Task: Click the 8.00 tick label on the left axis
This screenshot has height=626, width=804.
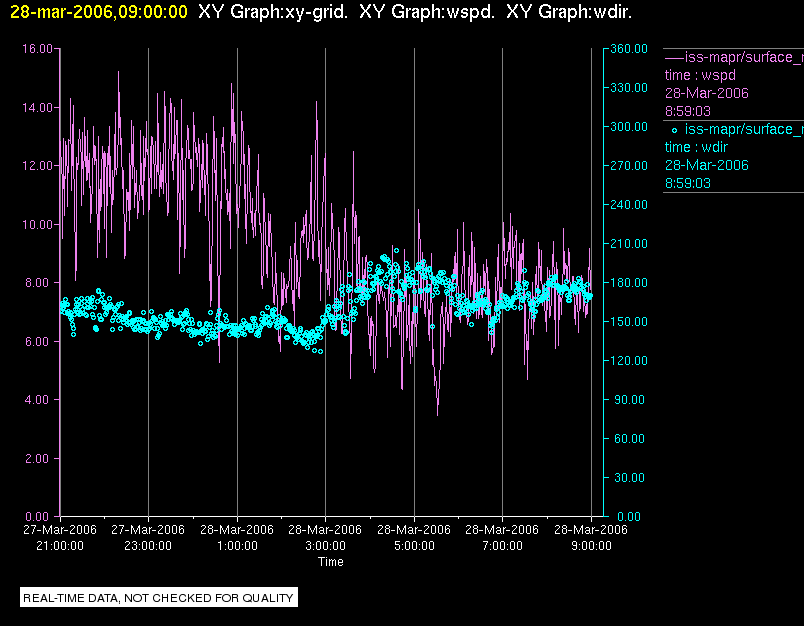Action: click(38, 282)
